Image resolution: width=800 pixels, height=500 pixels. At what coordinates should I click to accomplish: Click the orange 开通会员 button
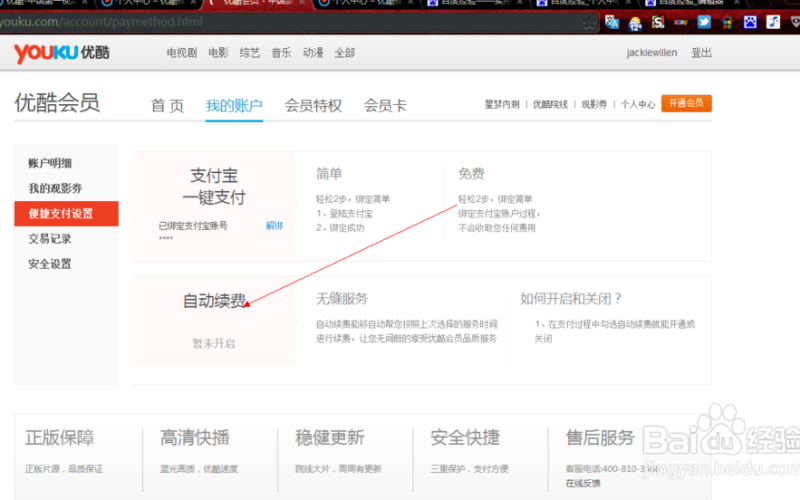click(x=686, y=103)
